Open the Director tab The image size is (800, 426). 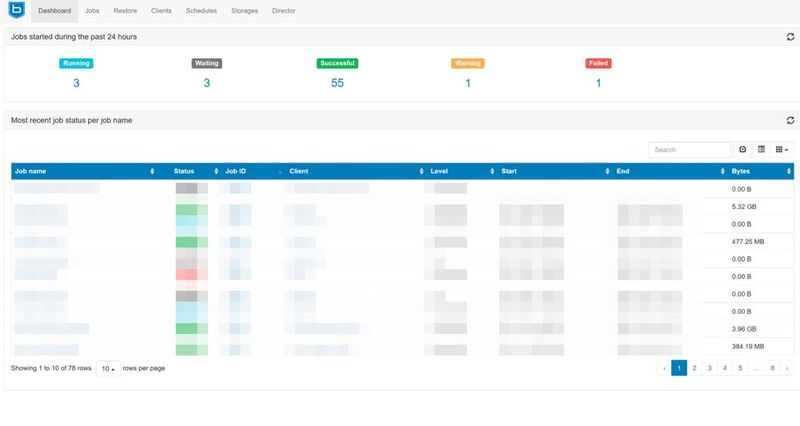pos(284,11)
